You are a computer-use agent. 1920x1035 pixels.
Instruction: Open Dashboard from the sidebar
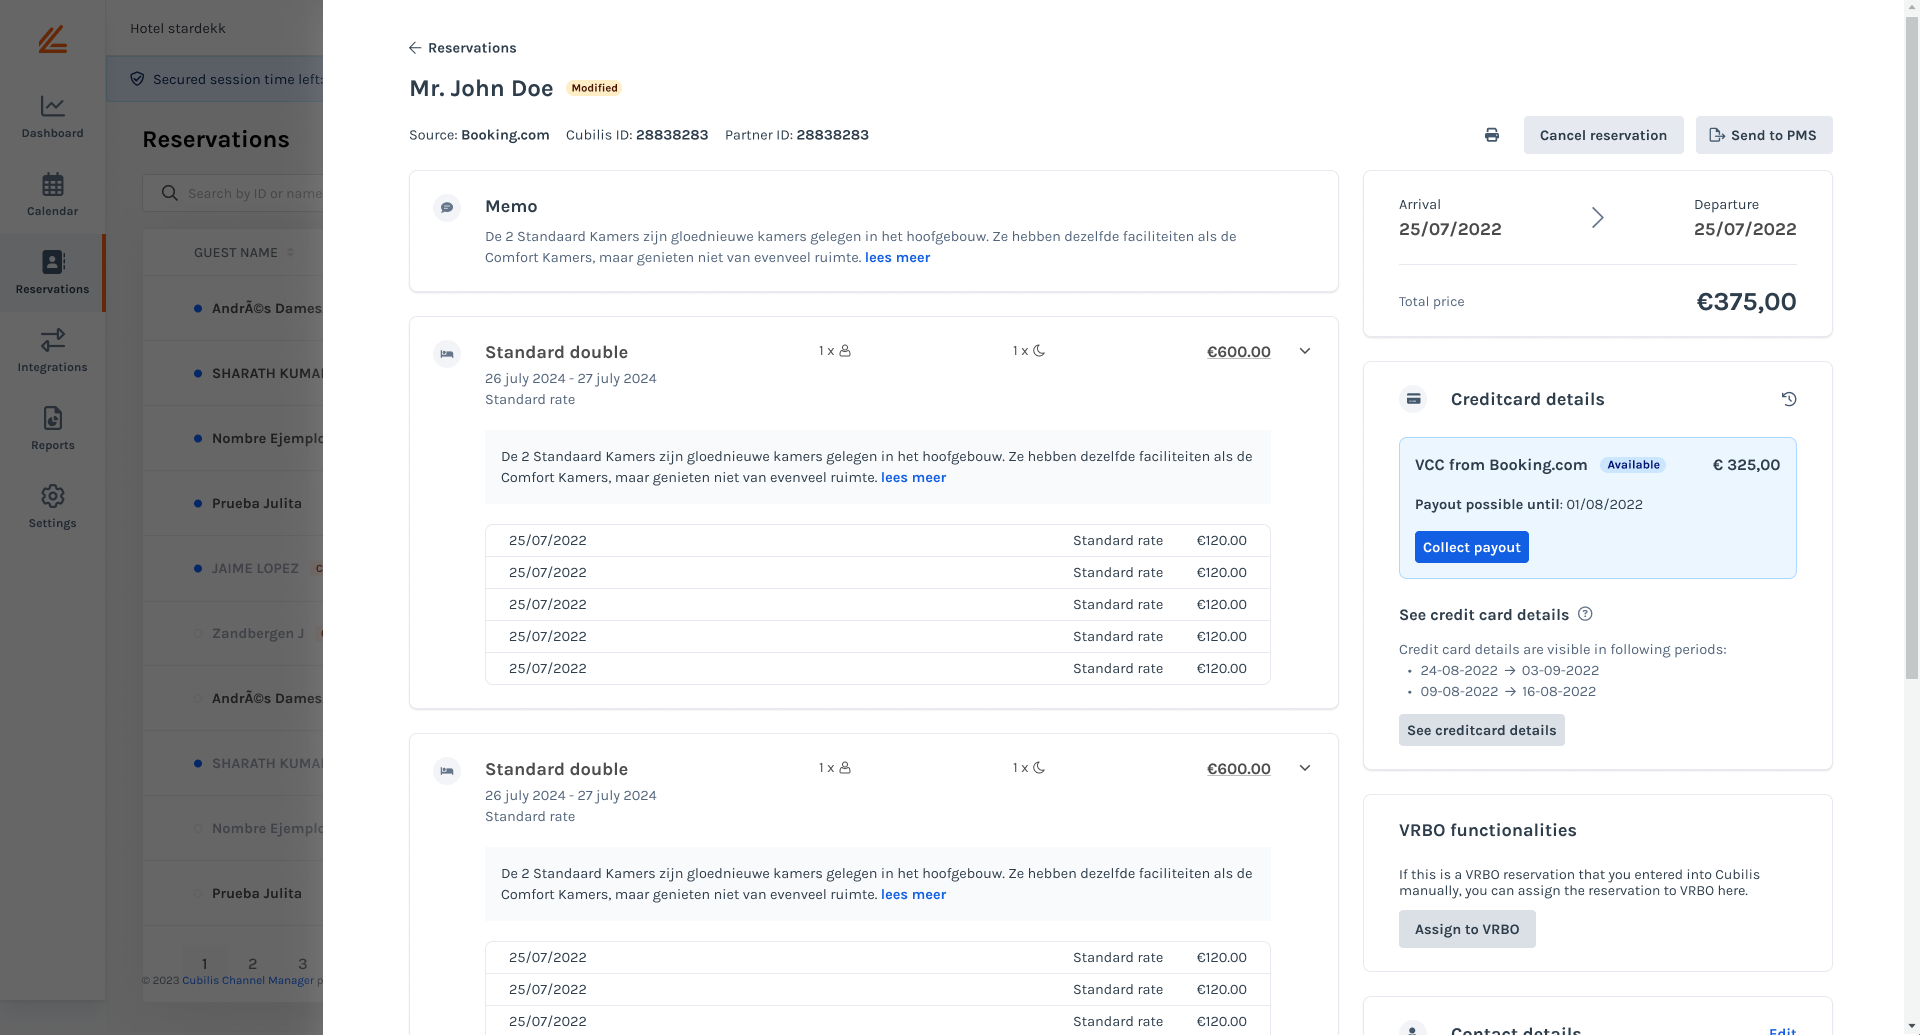click(x=52, y=116)
